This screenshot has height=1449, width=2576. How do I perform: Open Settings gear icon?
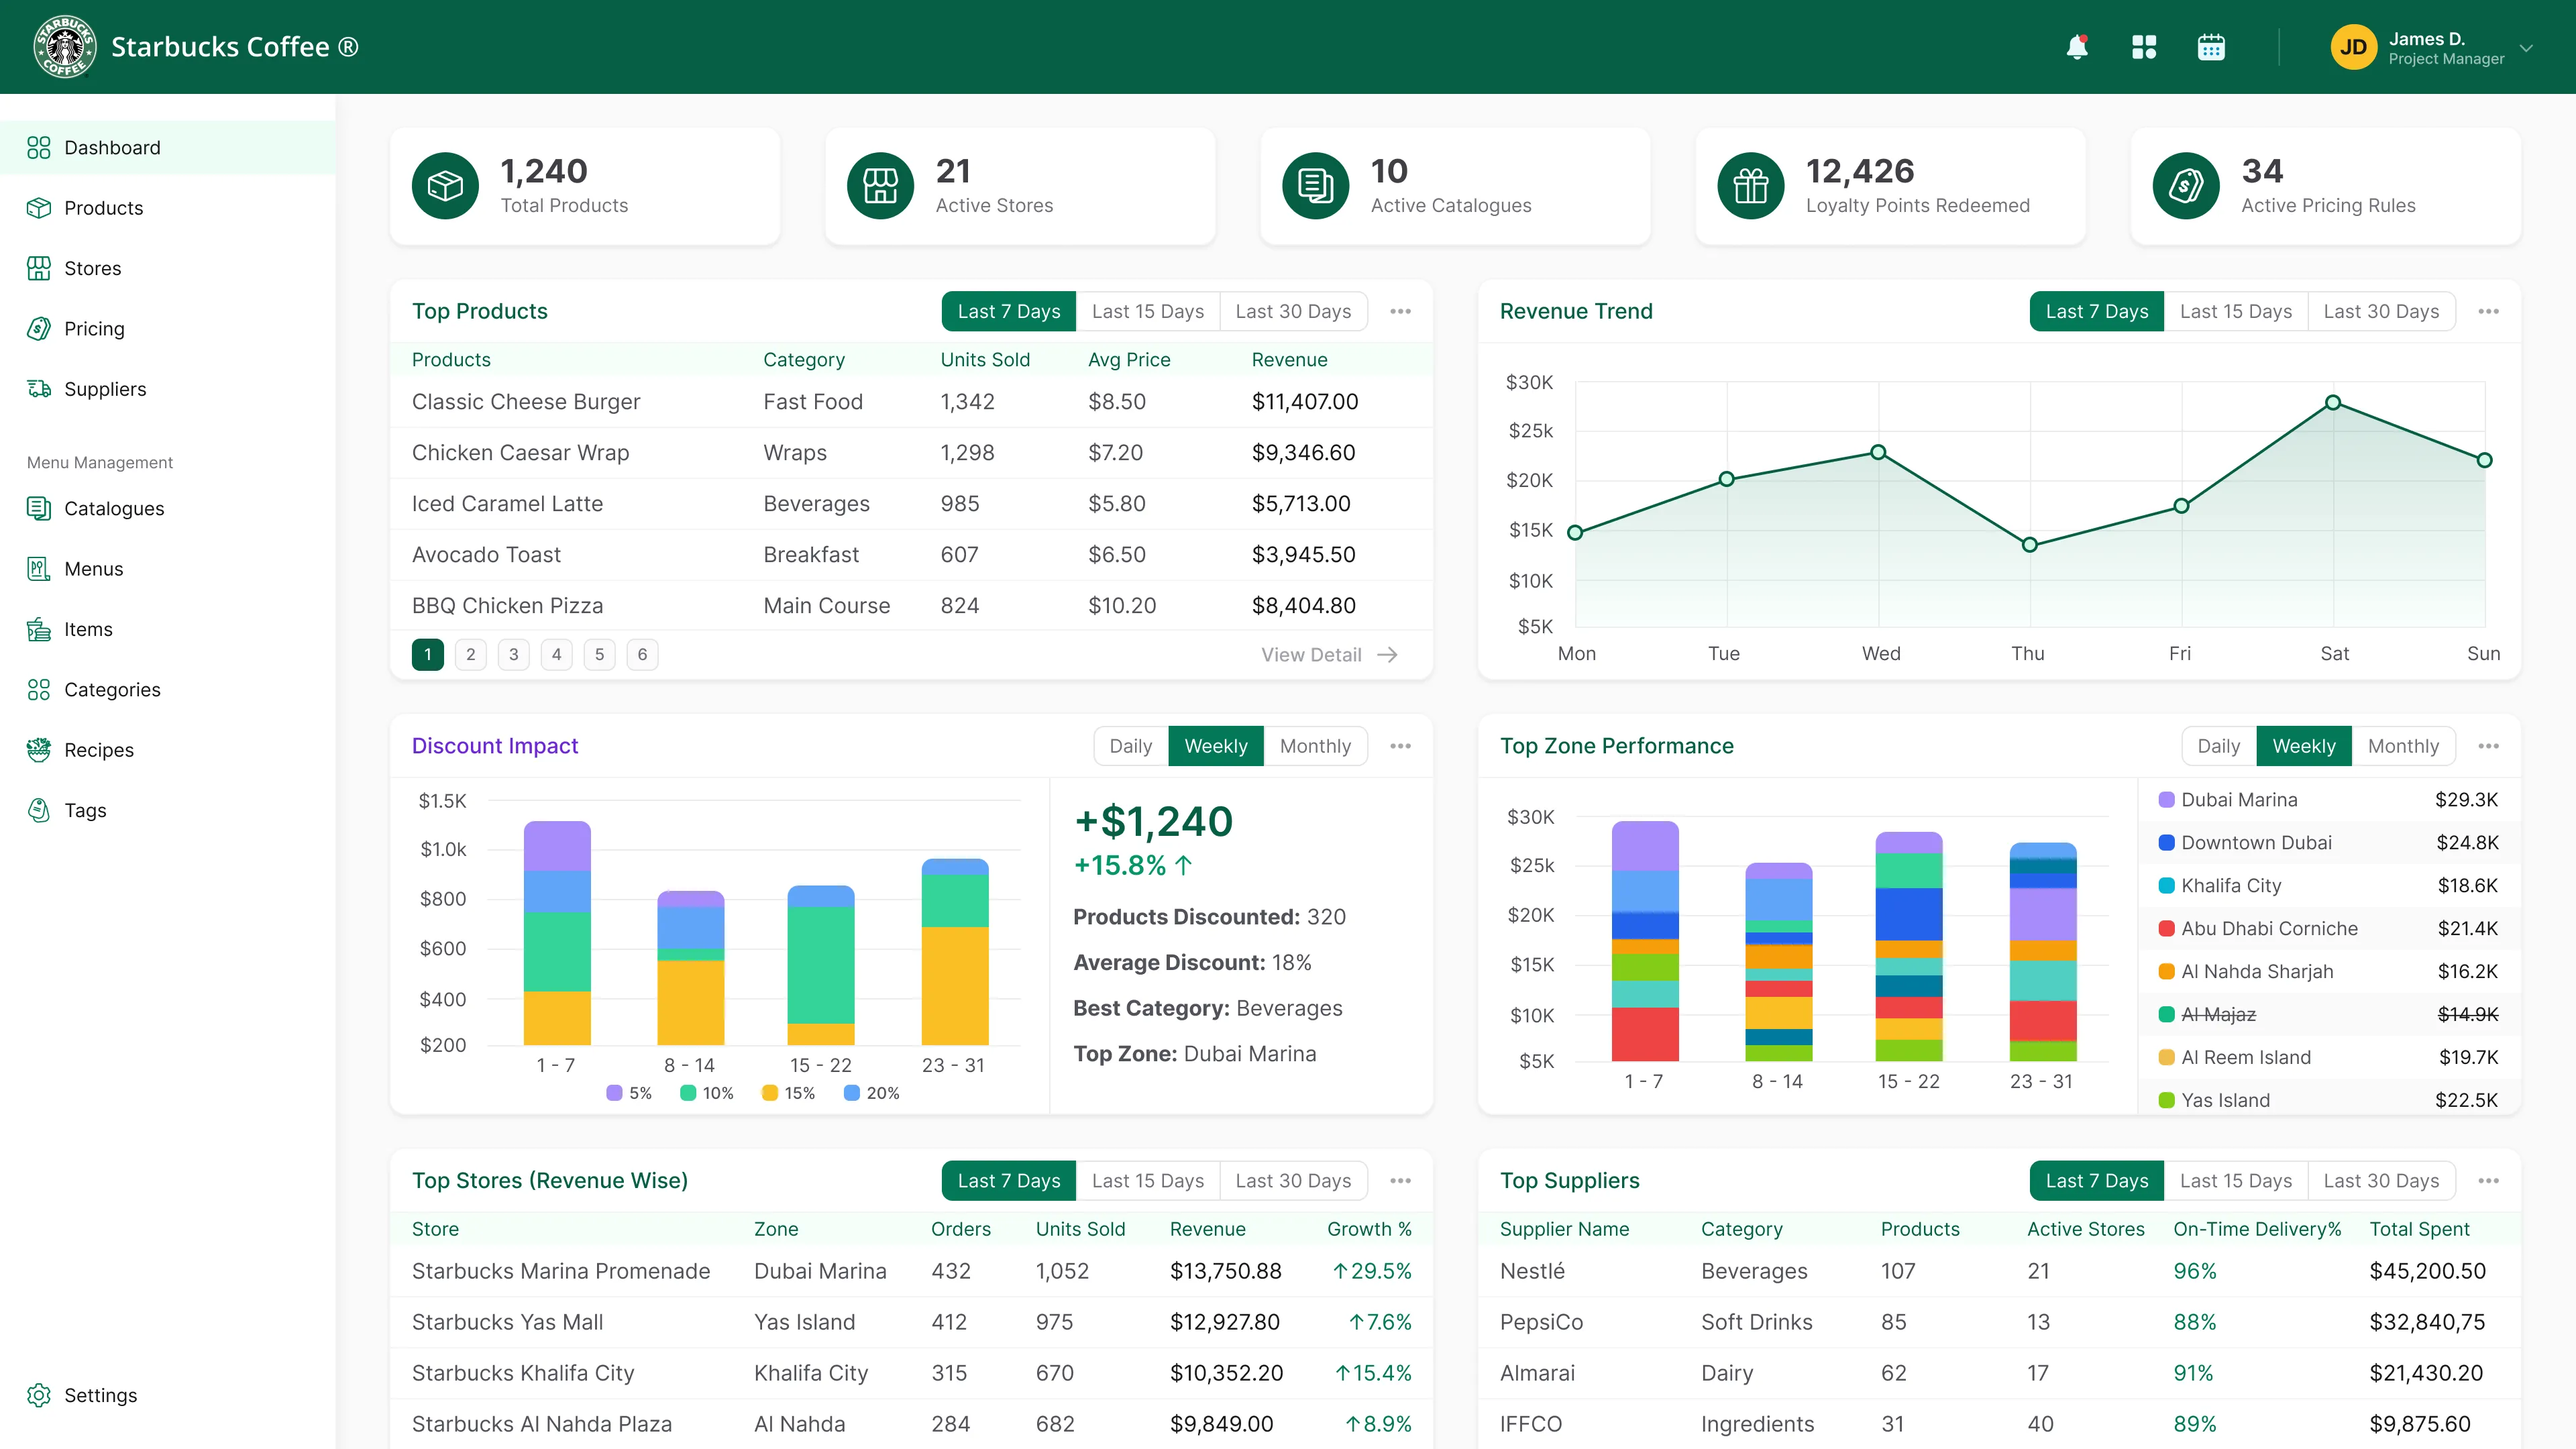(39, 1395)
